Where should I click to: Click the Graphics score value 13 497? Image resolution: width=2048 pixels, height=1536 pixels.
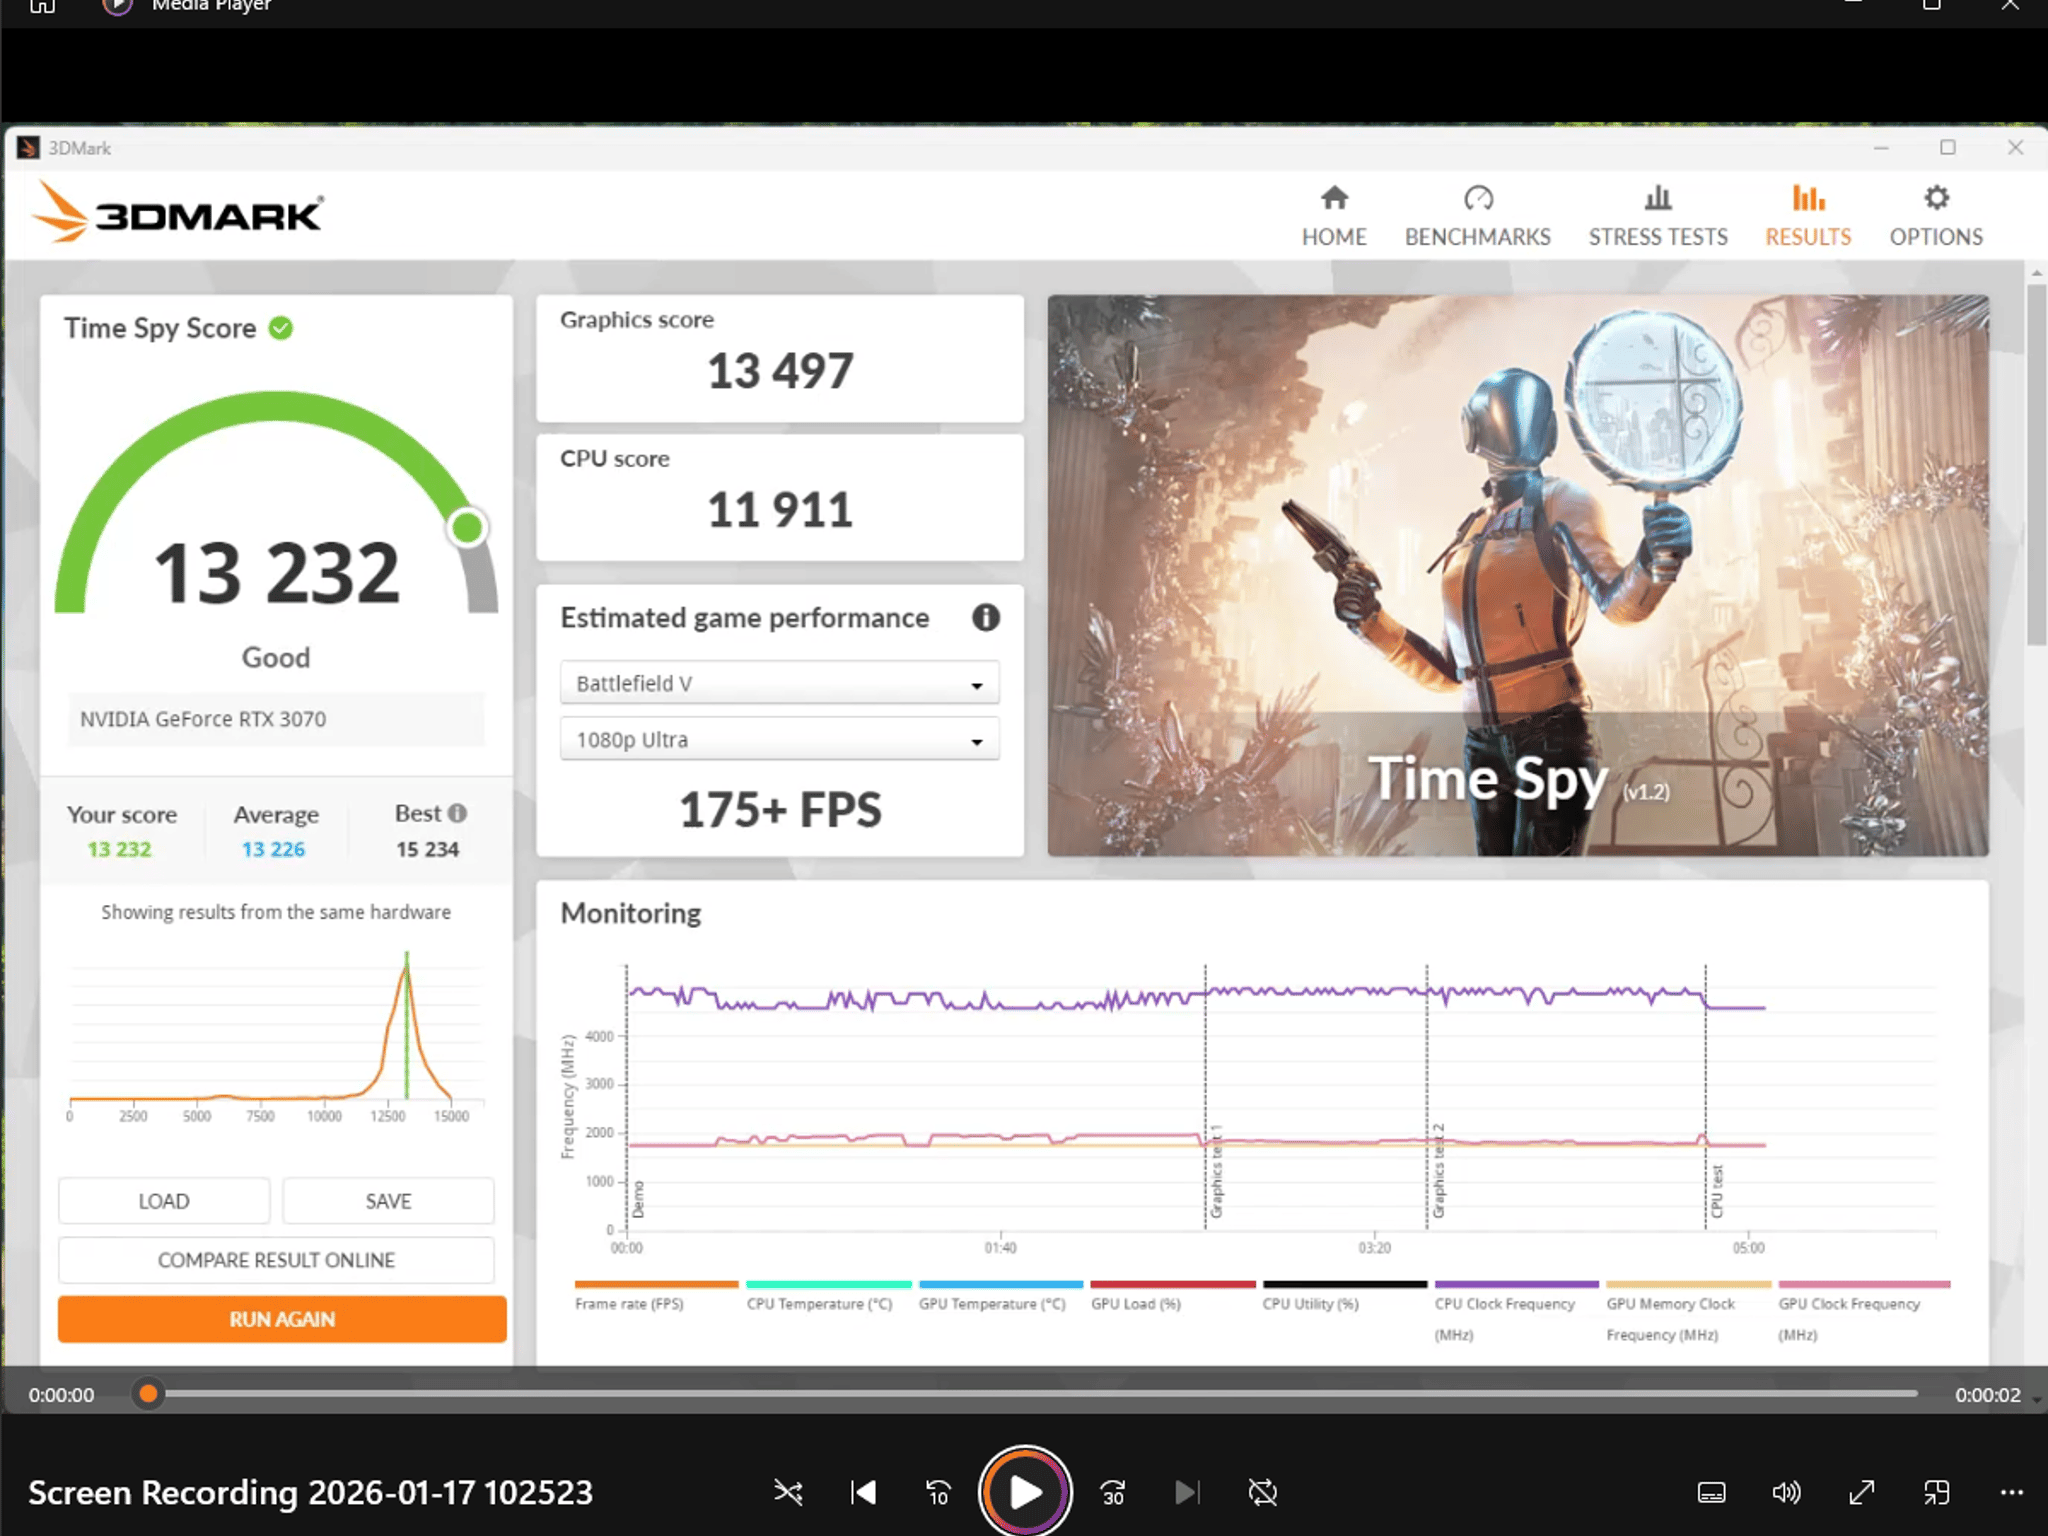click(780, 371)
